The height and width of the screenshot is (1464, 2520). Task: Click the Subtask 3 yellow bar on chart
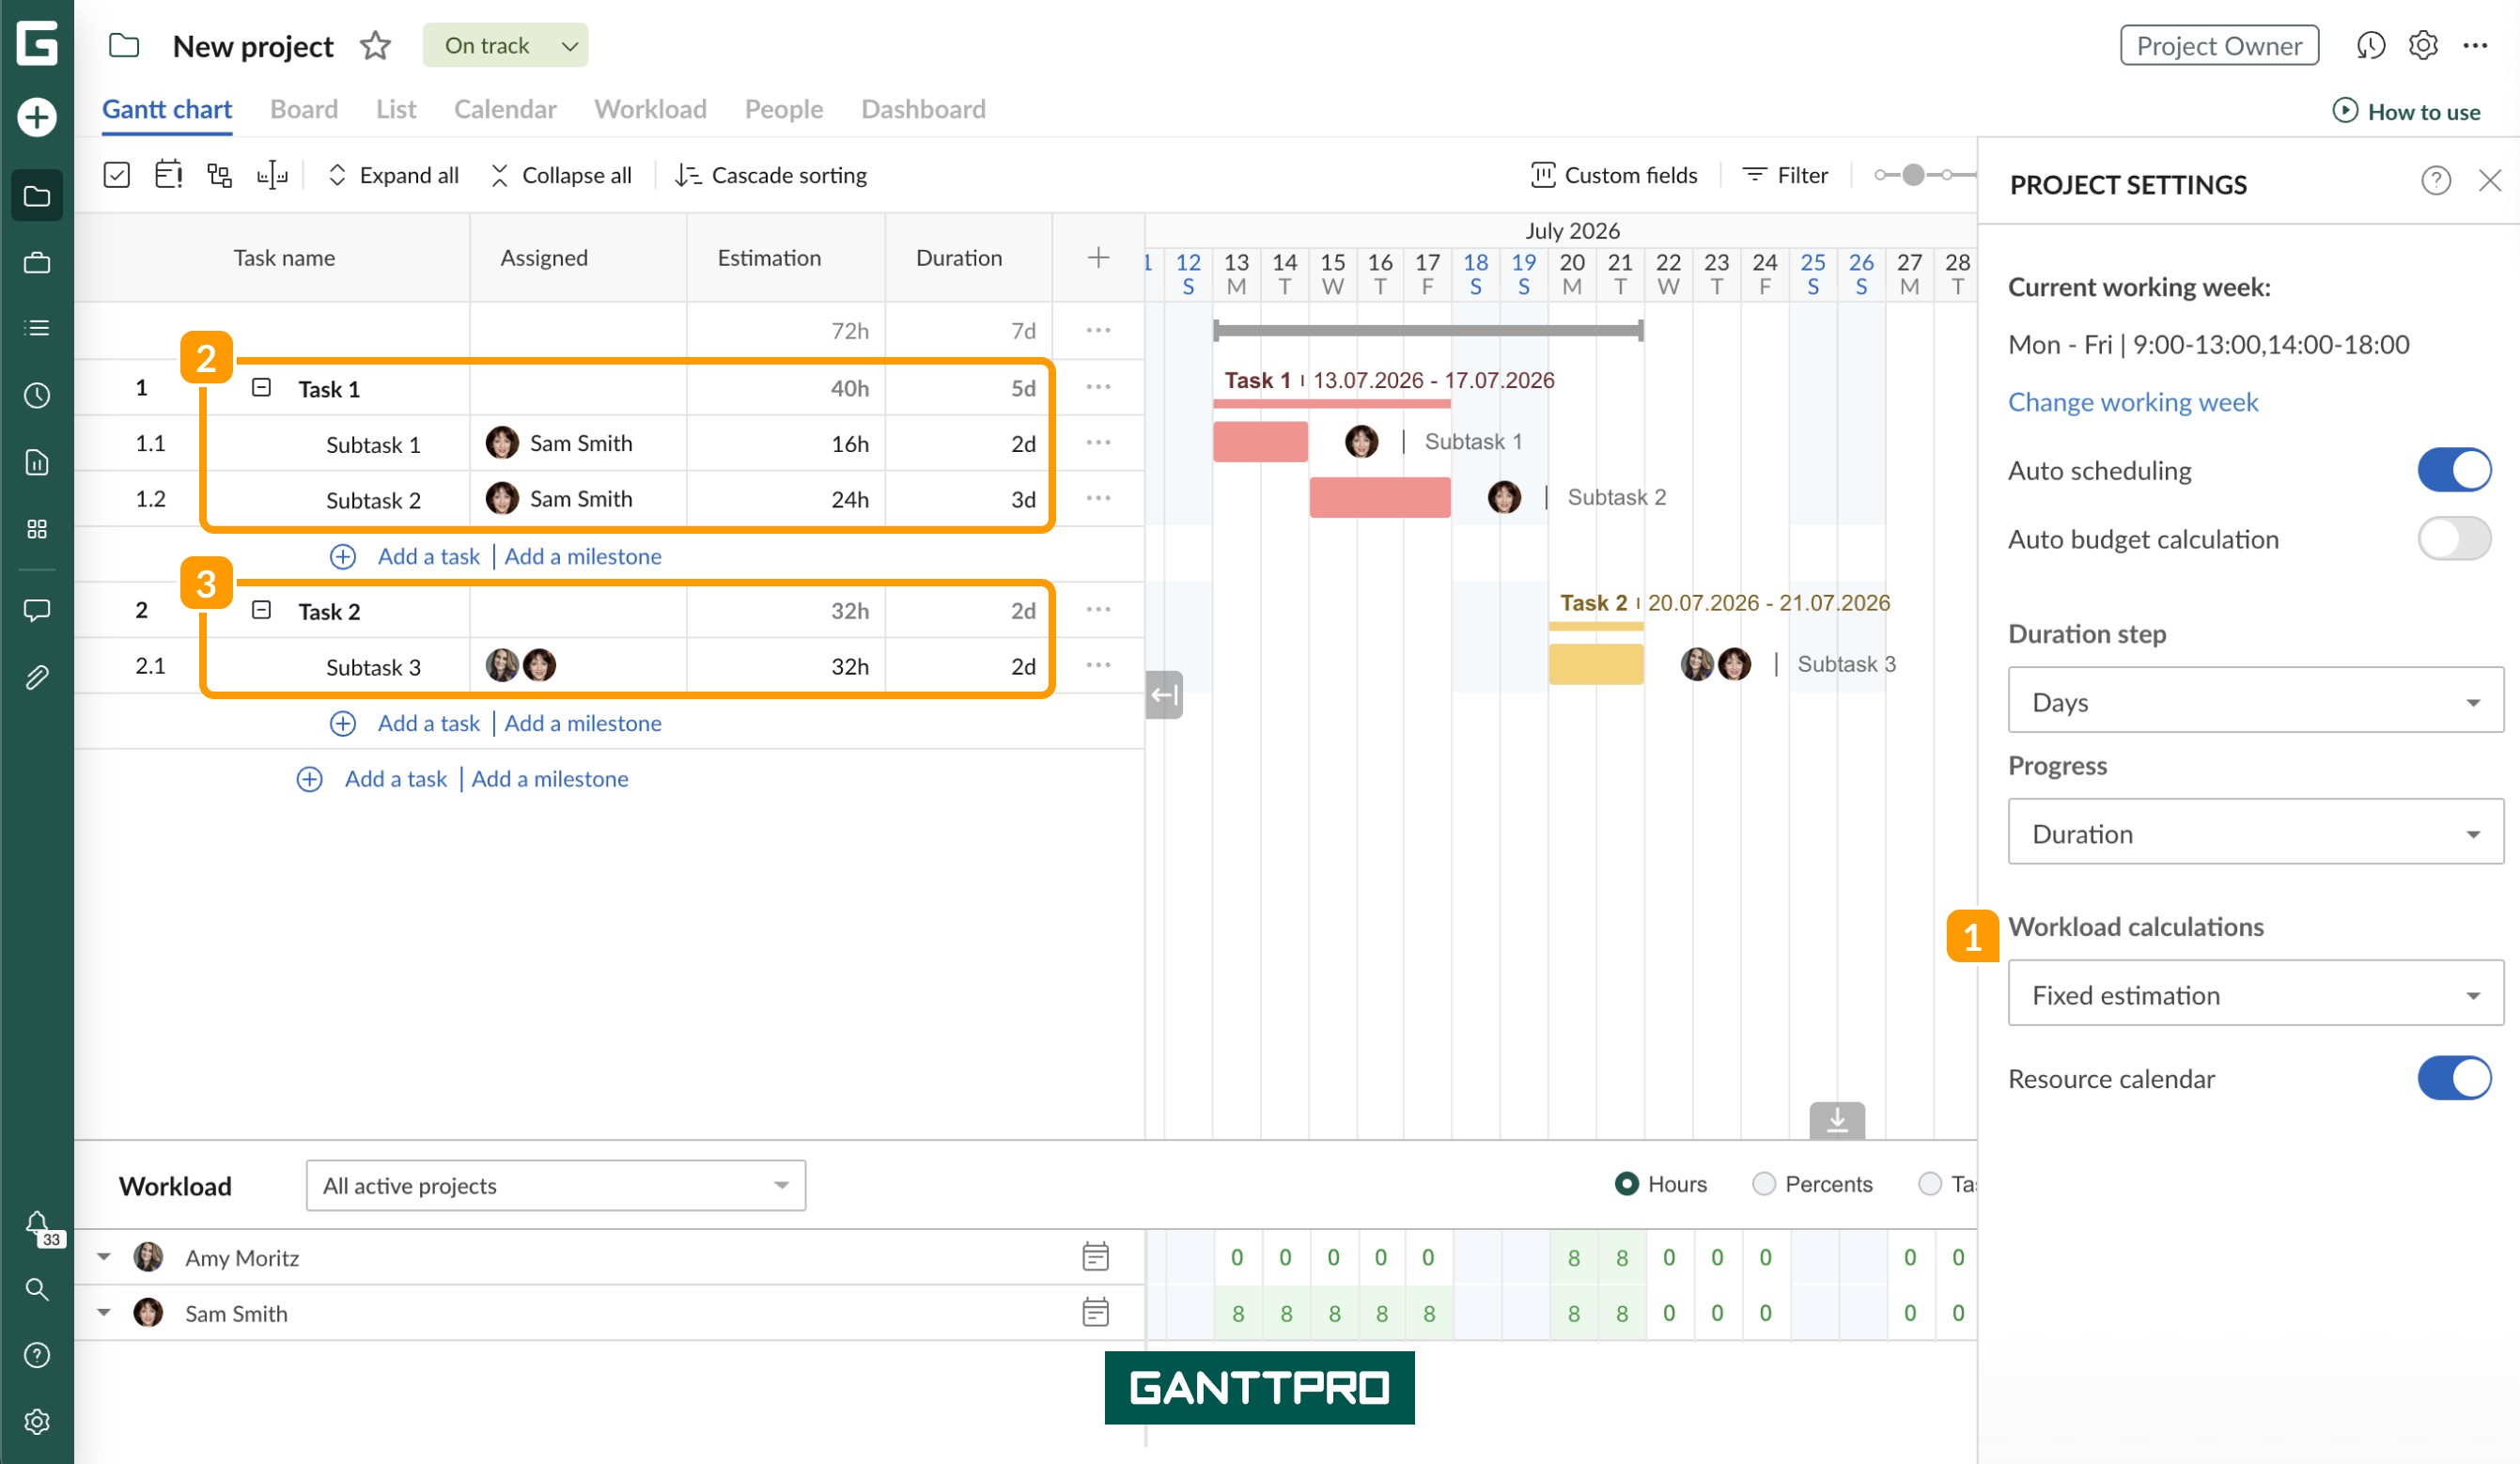click(1596, 664)
